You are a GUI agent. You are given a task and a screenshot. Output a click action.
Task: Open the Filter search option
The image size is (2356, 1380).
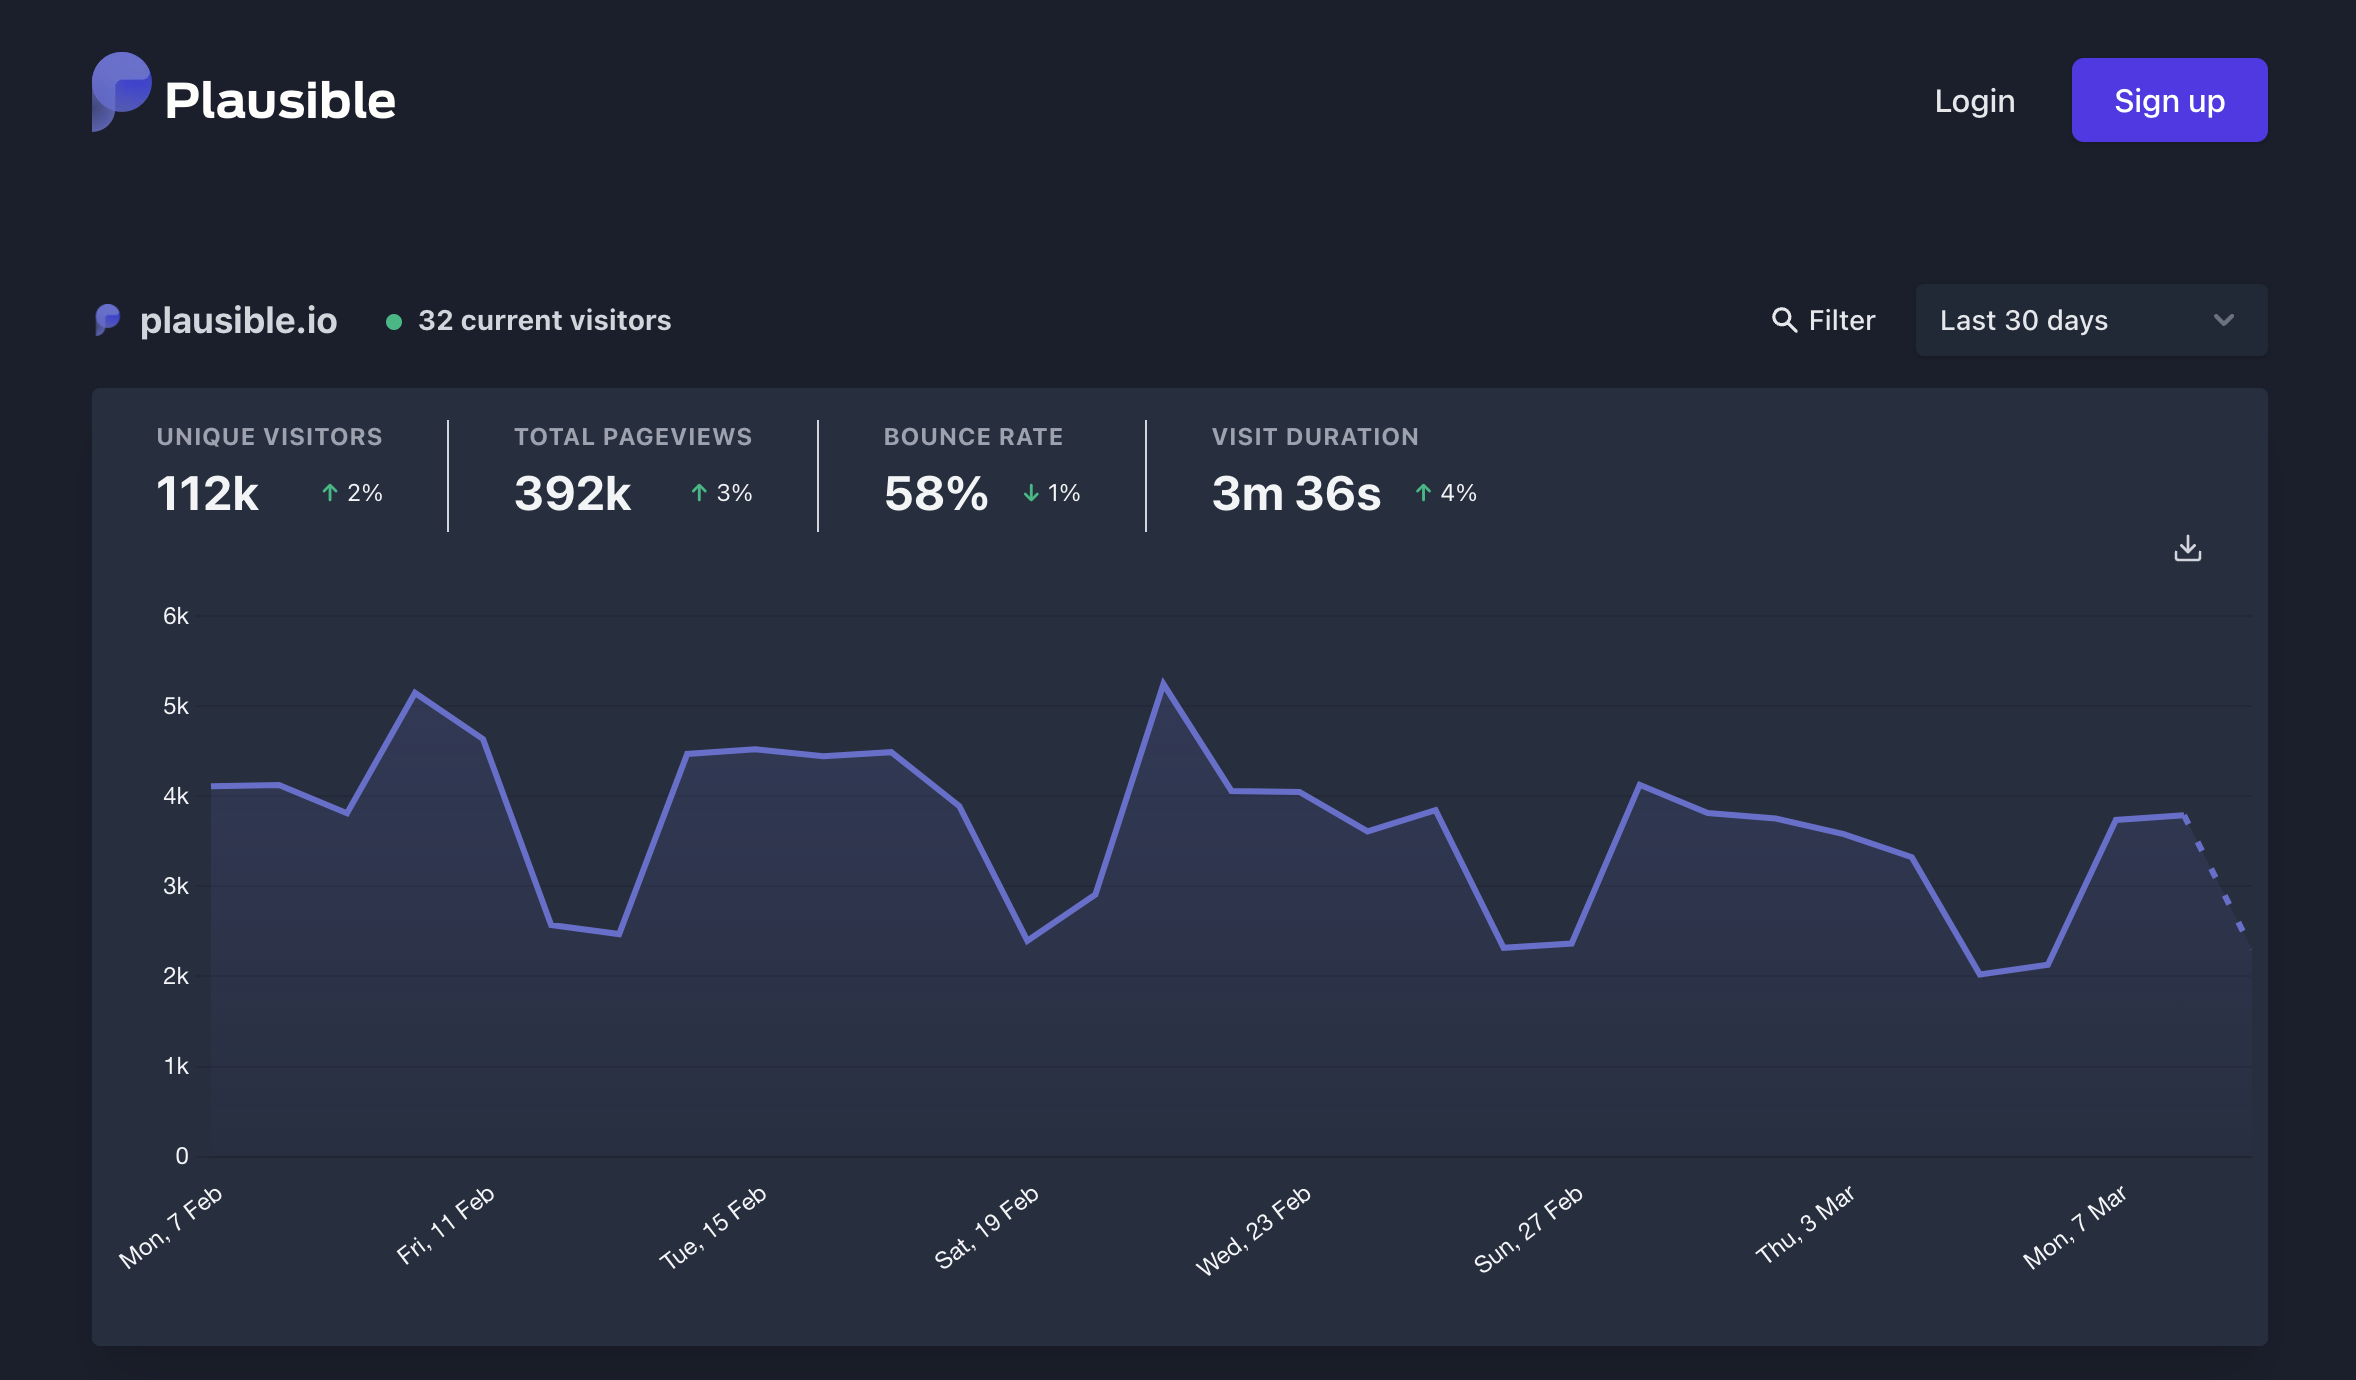(1823, 320)
